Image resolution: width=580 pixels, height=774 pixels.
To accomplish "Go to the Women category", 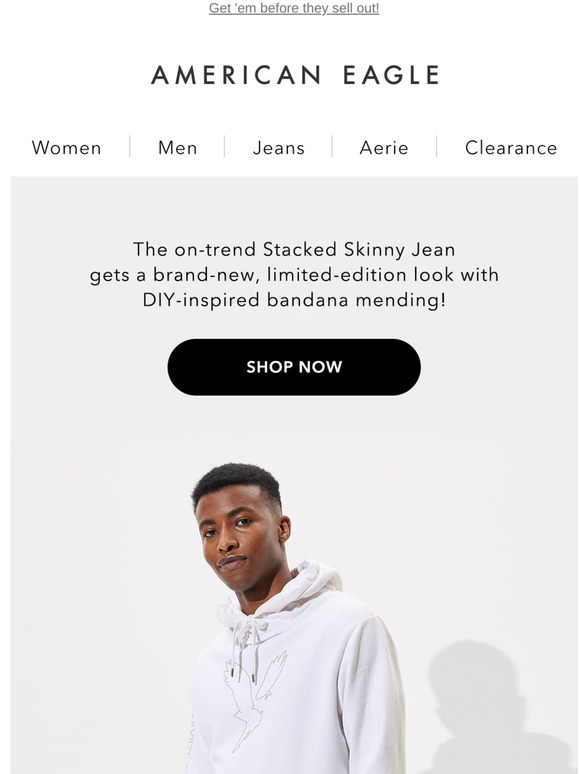I will click(67, 148).
